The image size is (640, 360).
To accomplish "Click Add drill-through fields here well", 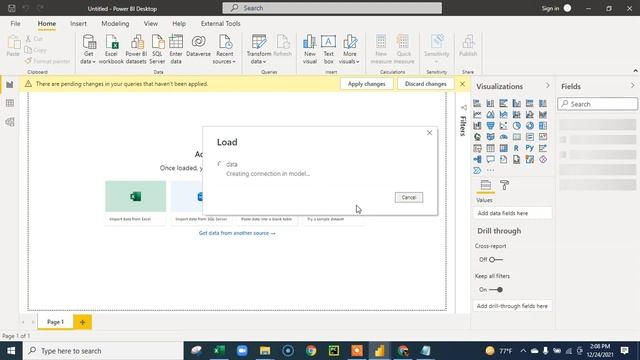I will click(513, 306).
